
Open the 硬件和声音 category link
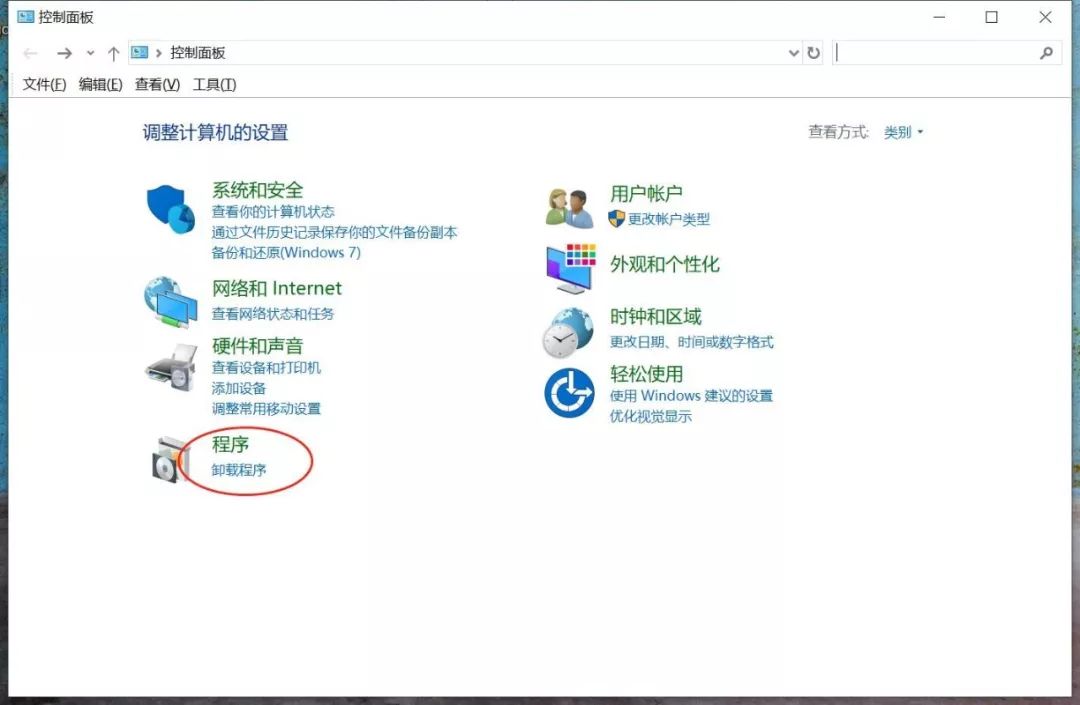pos(257,346)
